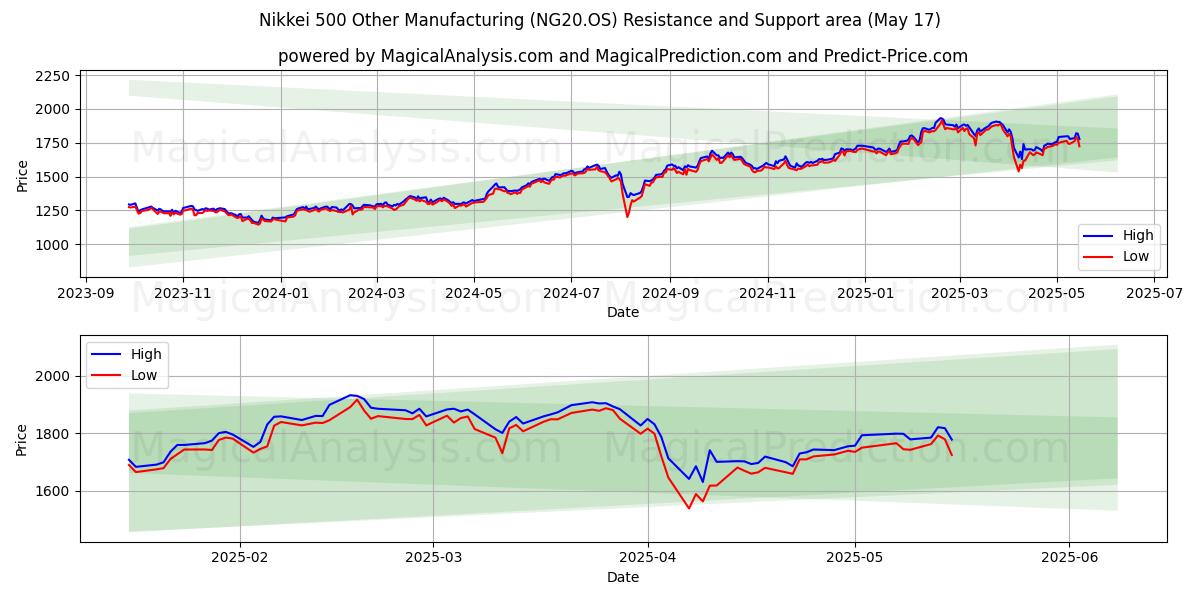This screenshot has height=600, width=1200.
Task: Click the "2024-03" date tick label
Action: tap(376, 294)
